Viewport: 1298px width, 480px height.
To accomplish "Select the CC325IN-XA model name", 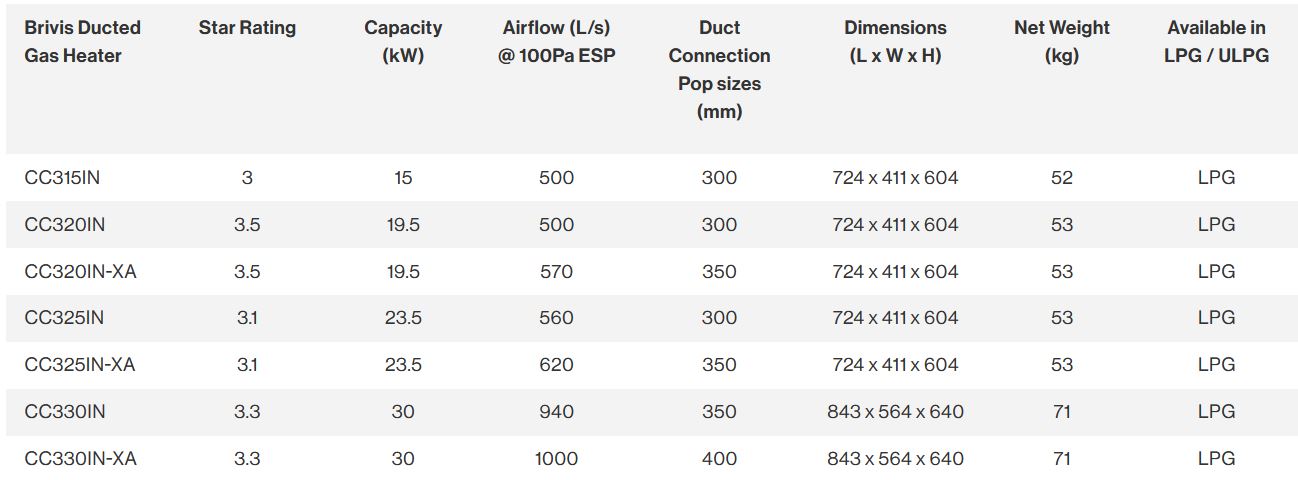I will 80,365.
